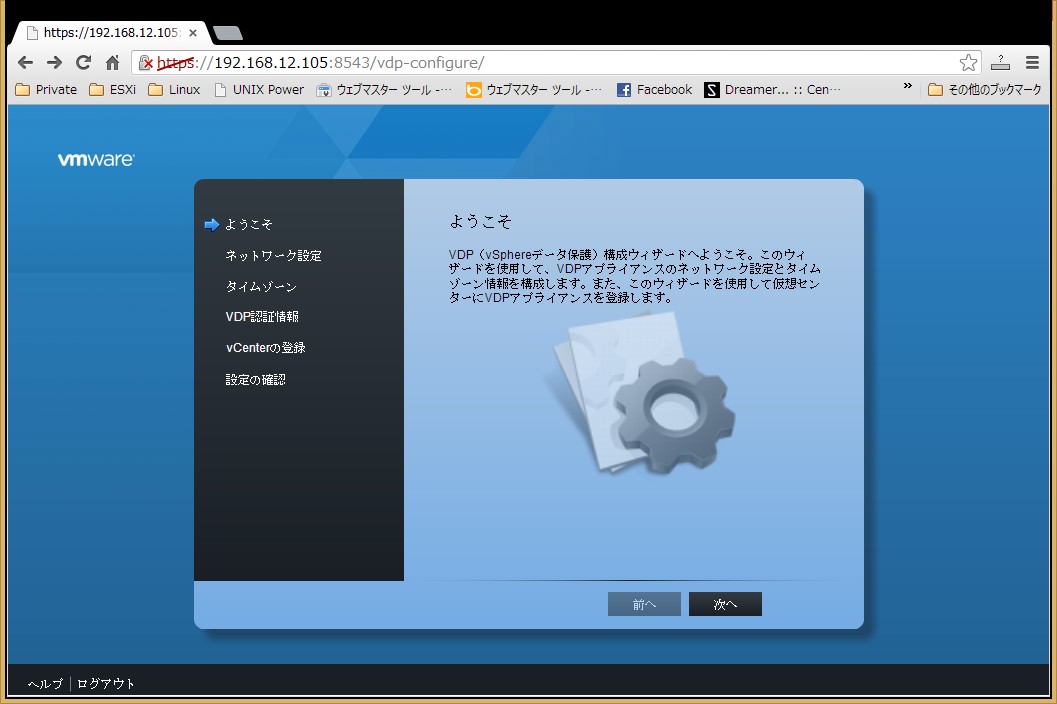Image resolution: width=1057 pixels, height=704 pixels.
Task: Open the orange-icon ウェブマスター ツール bookmark
Action: click(534, 90)
